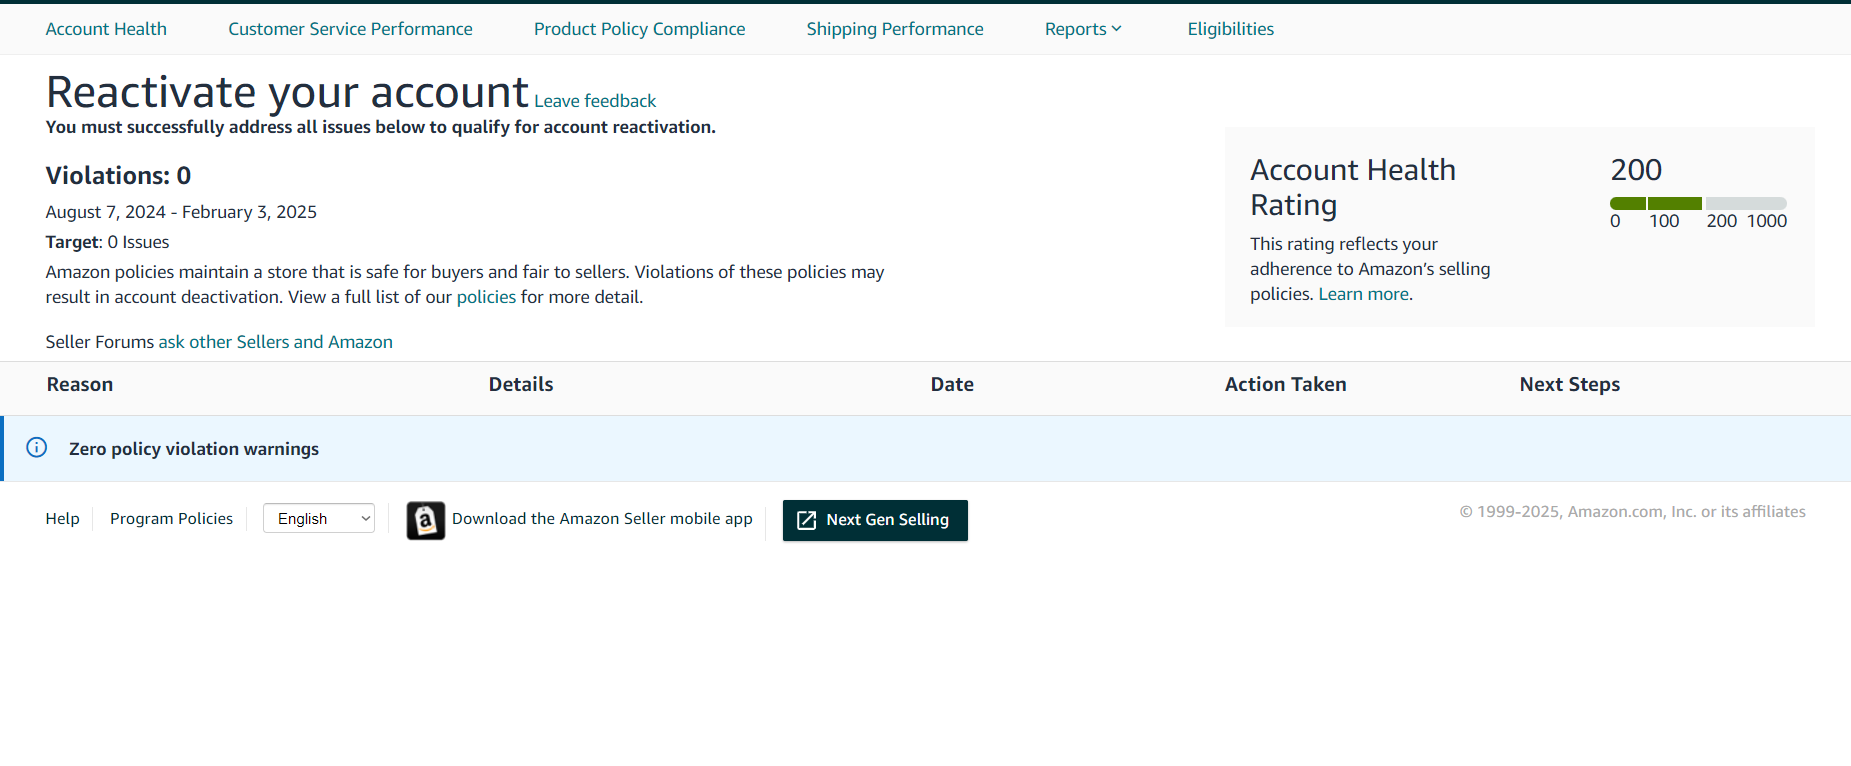Click the Reason column header
This screenshot has height=766, width=1851.
tap(80, 385)
